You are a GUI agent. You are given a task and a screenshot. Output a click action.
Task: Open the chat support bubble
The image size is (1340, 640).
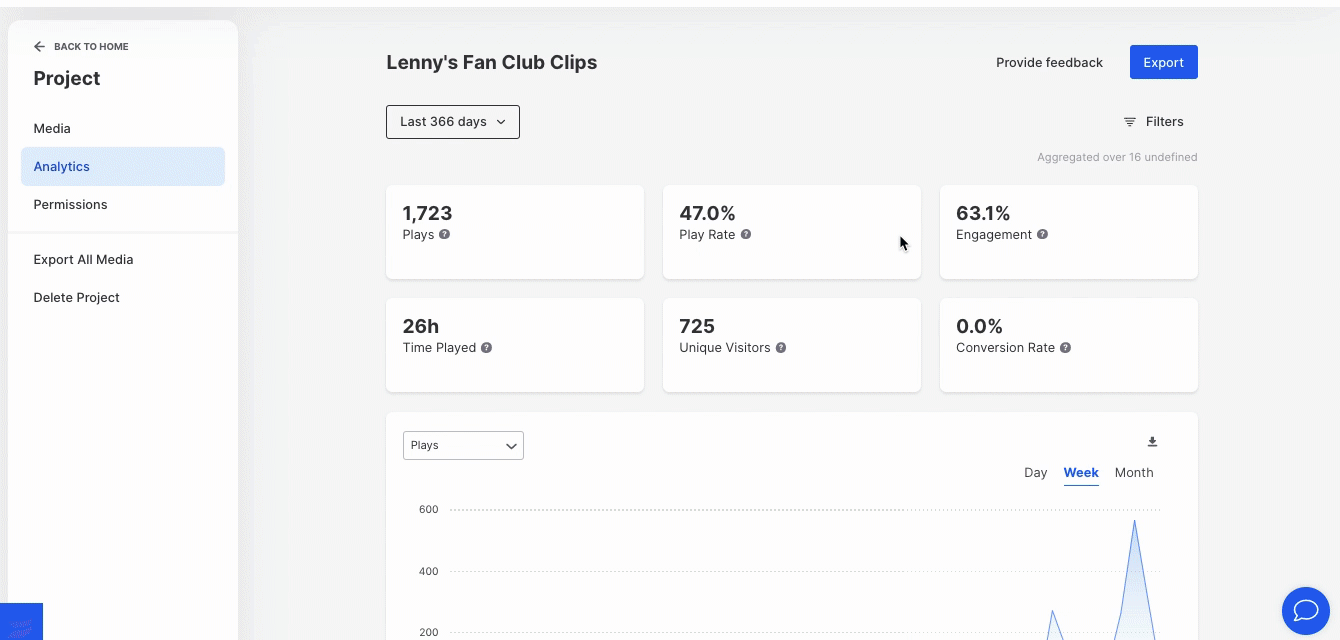click(1306, 610)
